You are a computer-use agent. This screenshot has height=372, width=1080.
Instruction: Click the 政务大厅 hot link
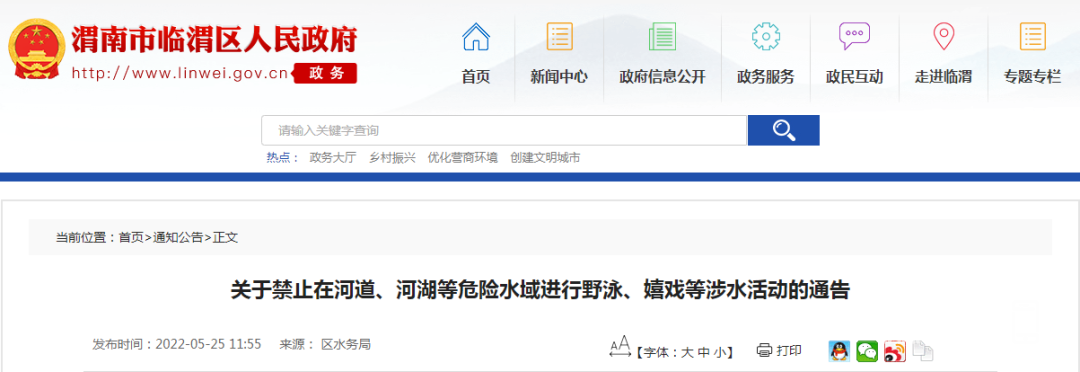[333, 158]
